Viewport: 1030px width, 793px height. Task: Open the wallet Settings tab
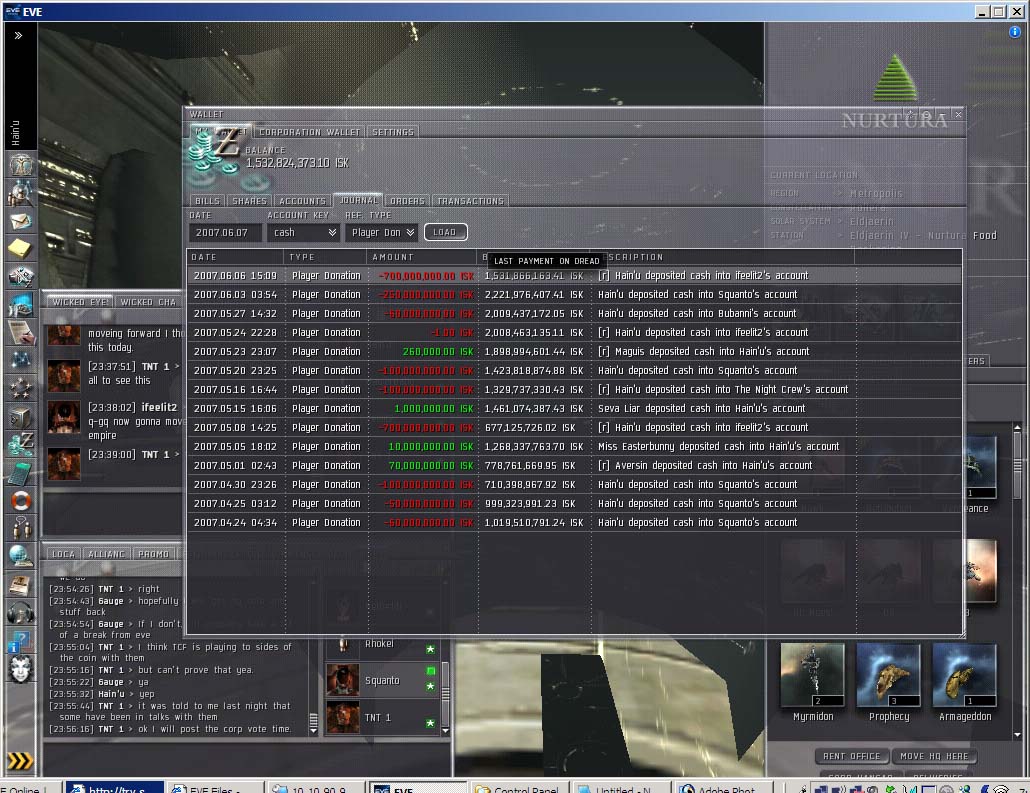393,132
